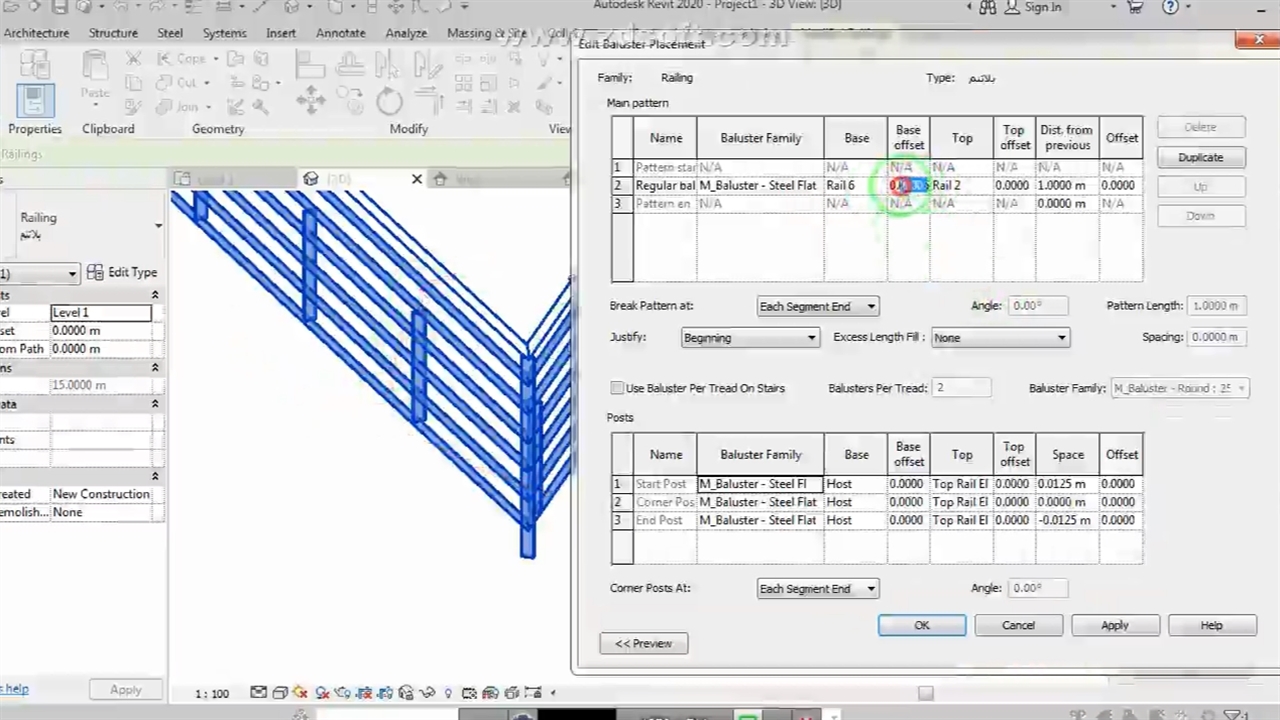
Task: Click the Duplicate button
Action: 1200,158
